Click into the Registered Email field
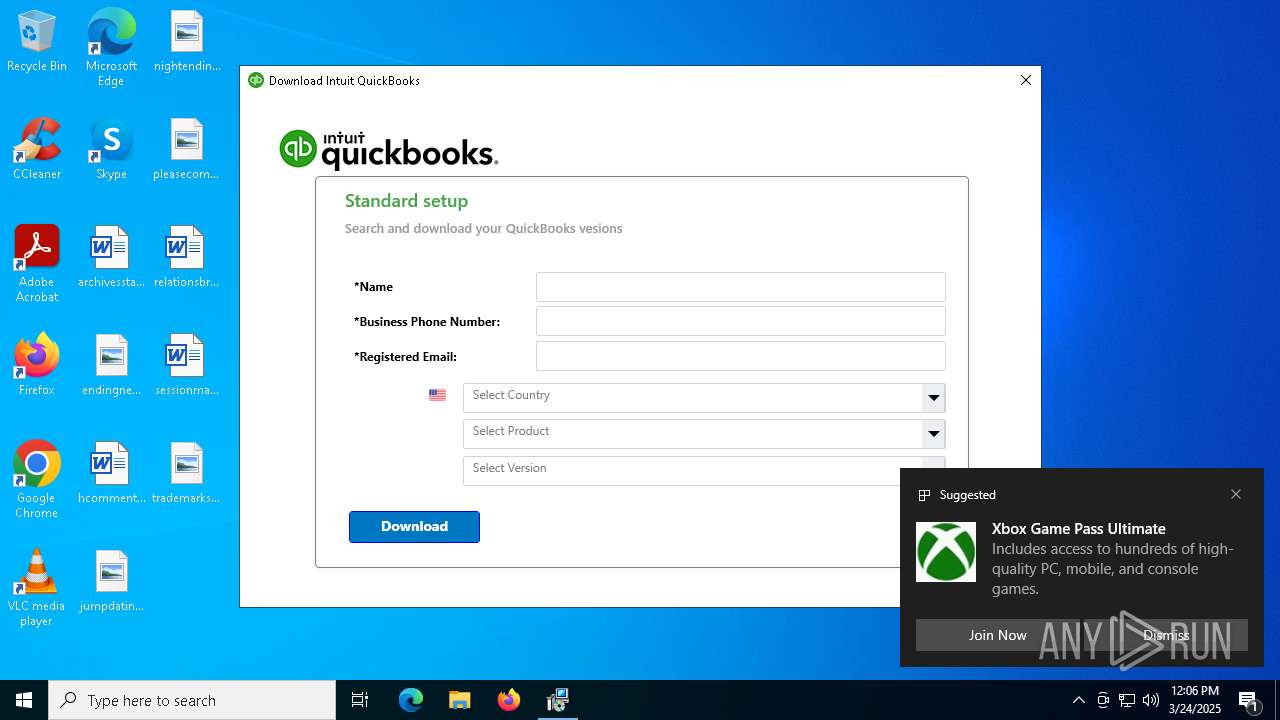The image size is (1280, 720). (x=741, y=356)
